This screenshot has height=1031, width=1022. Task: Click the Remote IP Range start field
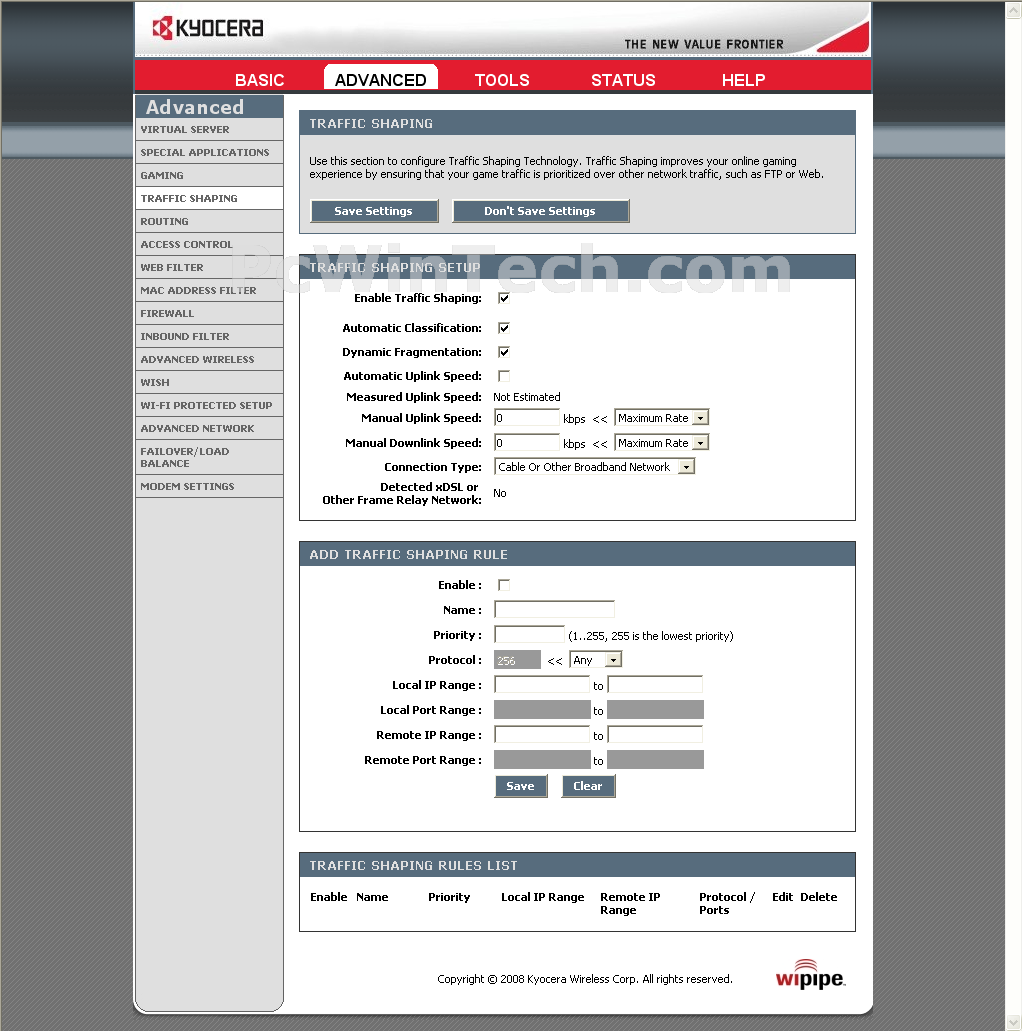(542, 735)
